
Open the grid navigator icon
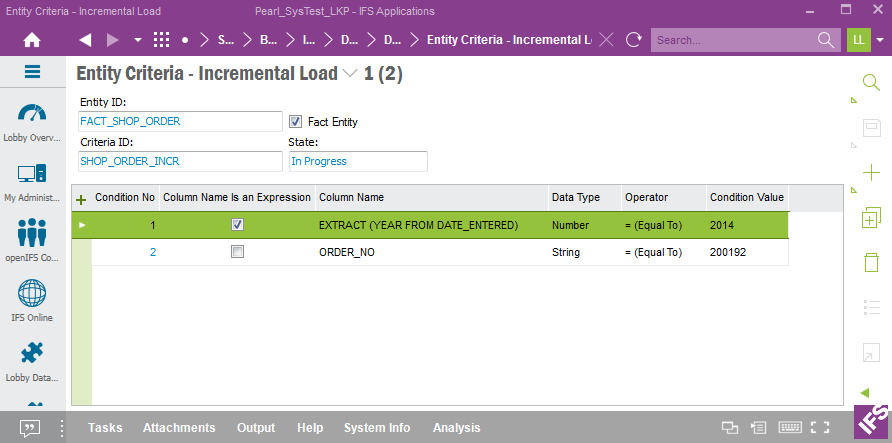coord(162,40)
